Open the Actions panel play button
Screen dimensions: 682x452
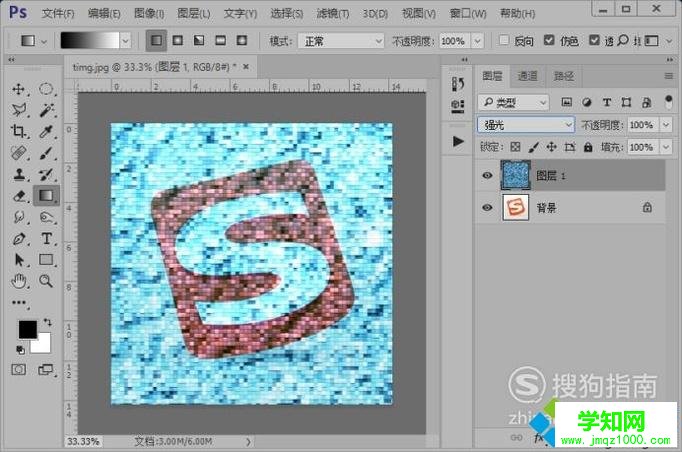pyautogui.click(x=458, y=141)
